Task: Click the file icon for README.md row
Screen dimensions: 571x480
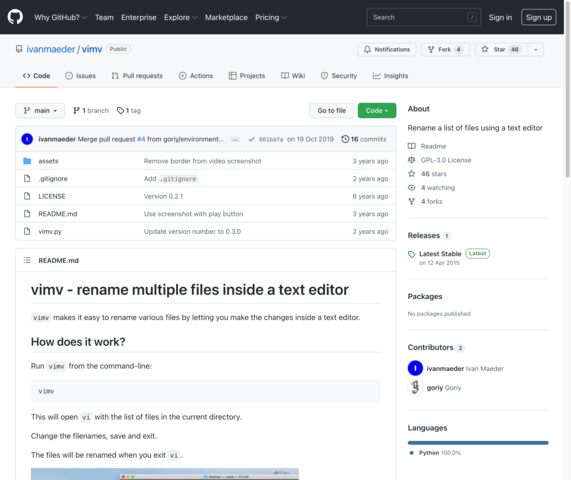Action: pyautogui.click(x=27, y=213)
